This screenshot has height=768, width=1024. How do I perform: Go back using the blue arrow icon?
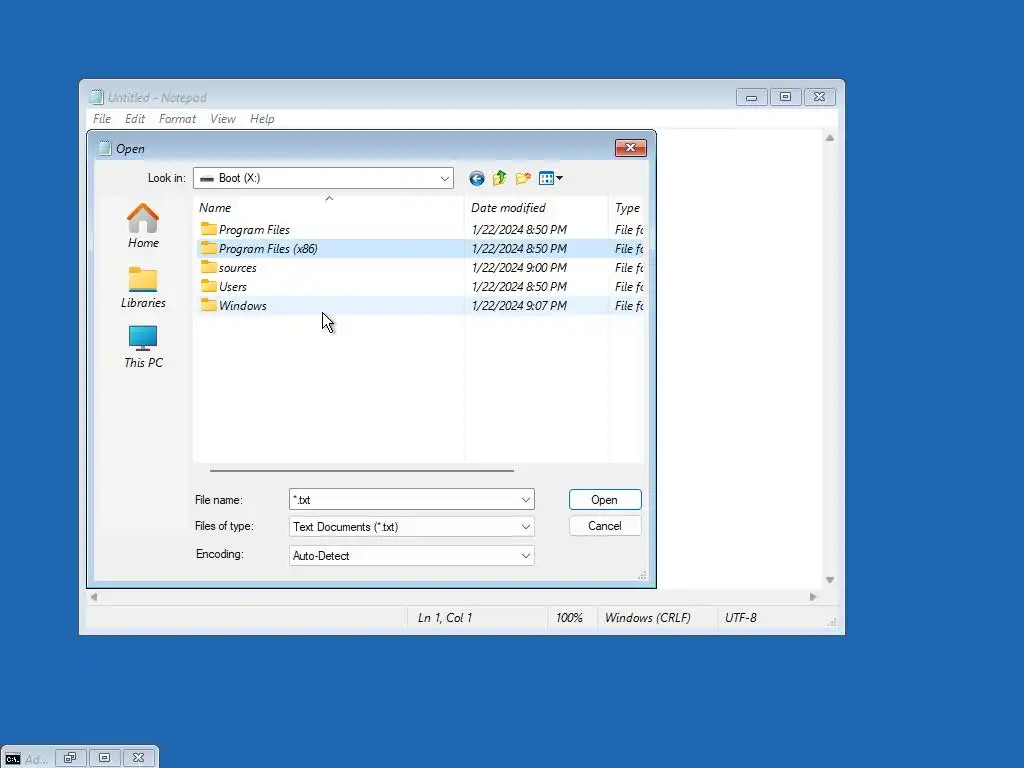[477, 178]
